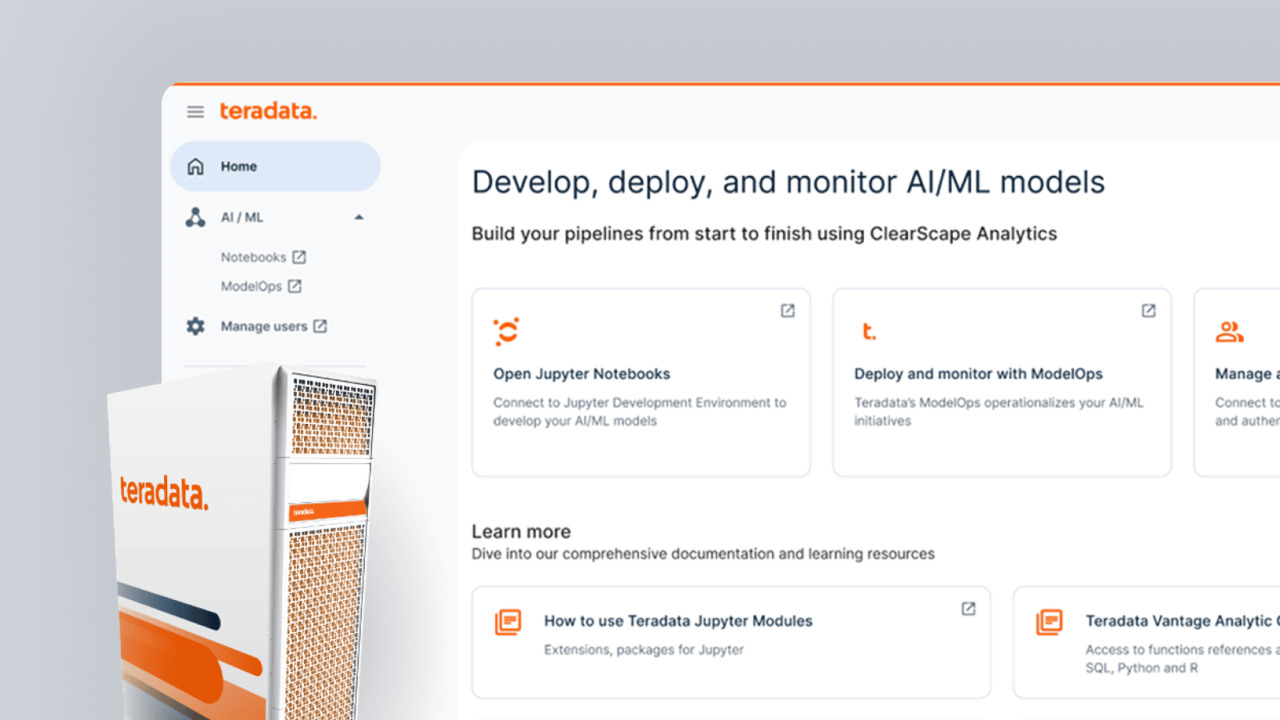Image resolution: width=1280 pixels, height=720 pixels.
Task: Click the Manage users gear icon
Action: tap(196, 326)
